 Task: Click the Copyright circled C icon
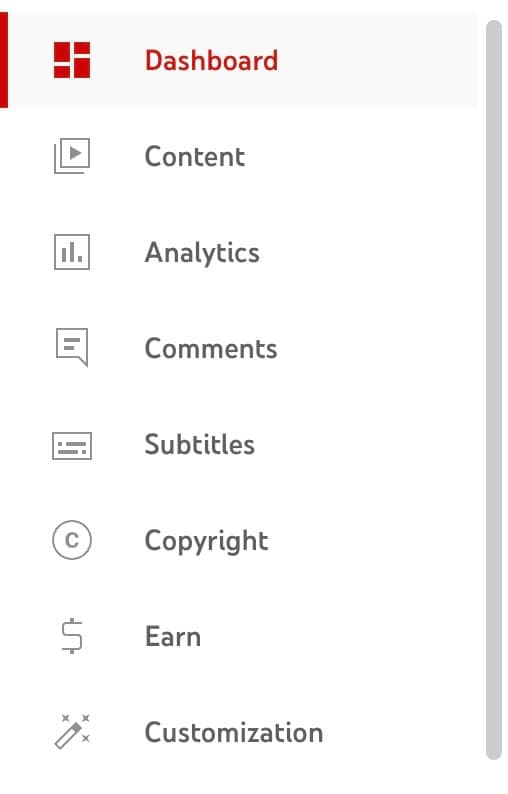72,540
